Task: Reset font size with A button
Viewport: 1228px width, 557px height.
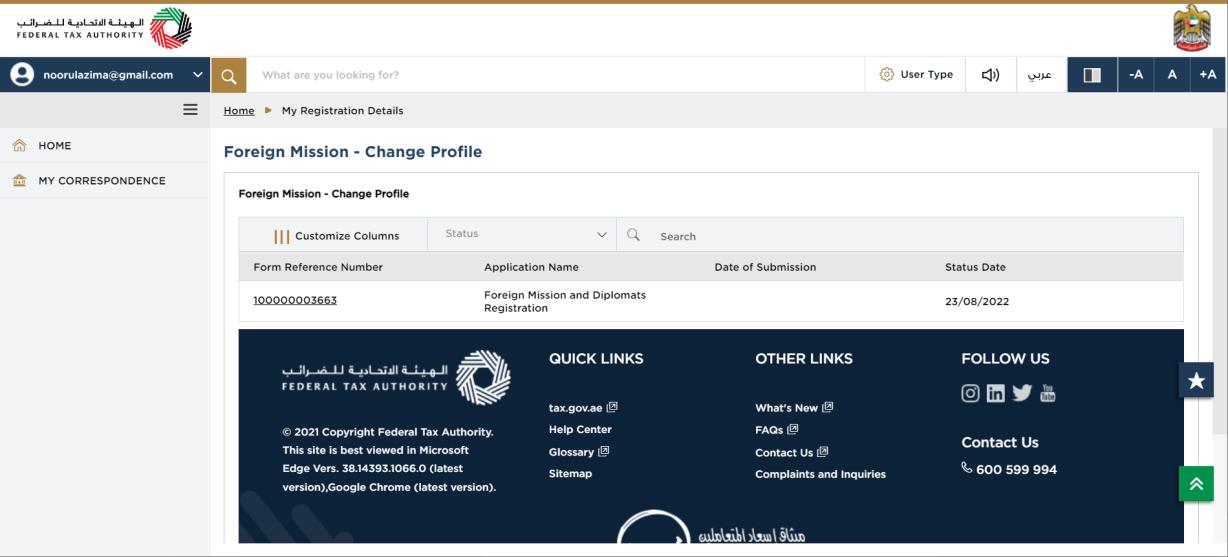Action: tap(1172, 75)
